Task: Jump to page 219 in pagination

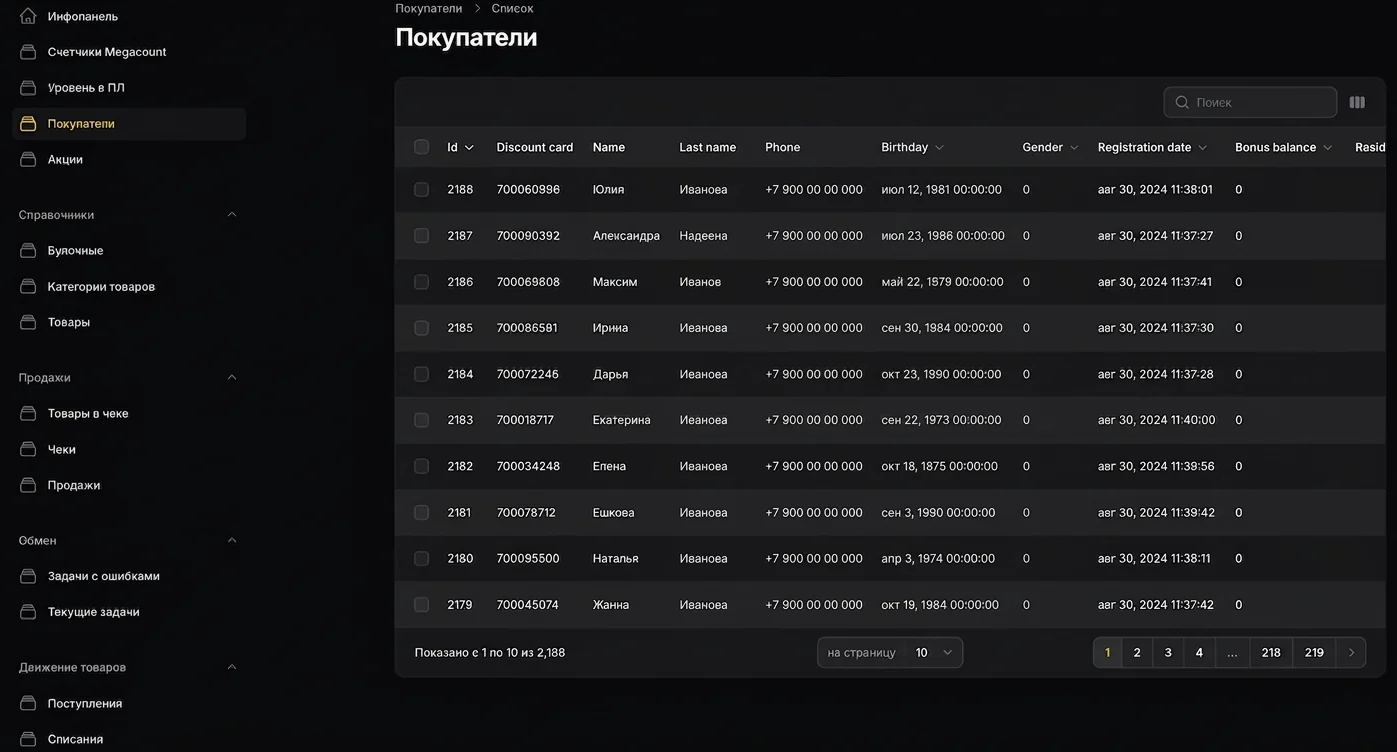Action: click(1314, 652)
